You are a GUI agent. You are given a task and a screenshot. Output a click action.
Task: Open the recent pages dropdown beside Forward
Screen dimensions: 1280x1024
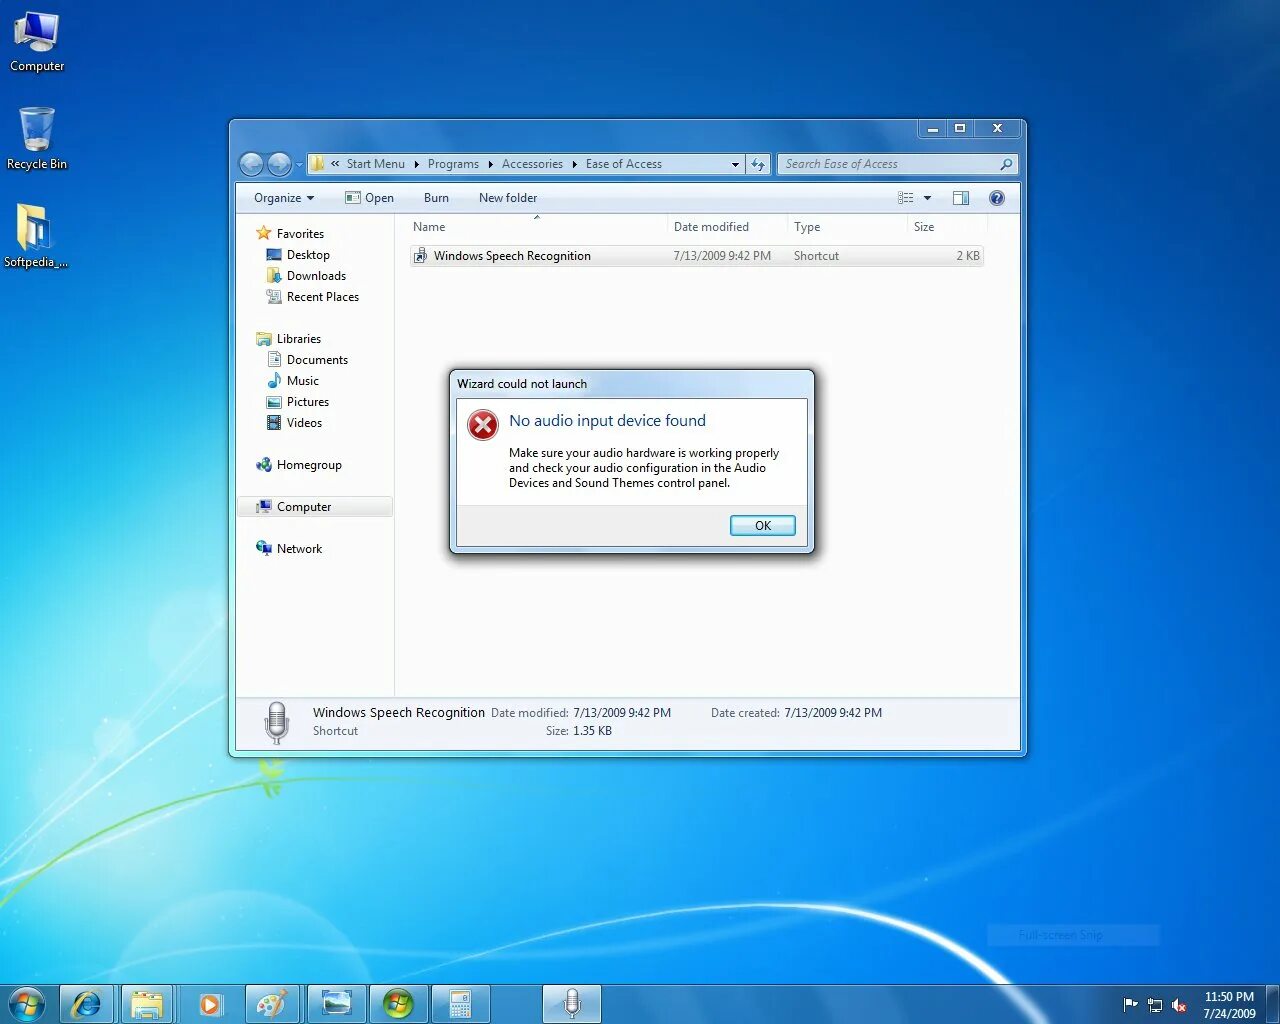pyautogui.click(x=299, y=165)
